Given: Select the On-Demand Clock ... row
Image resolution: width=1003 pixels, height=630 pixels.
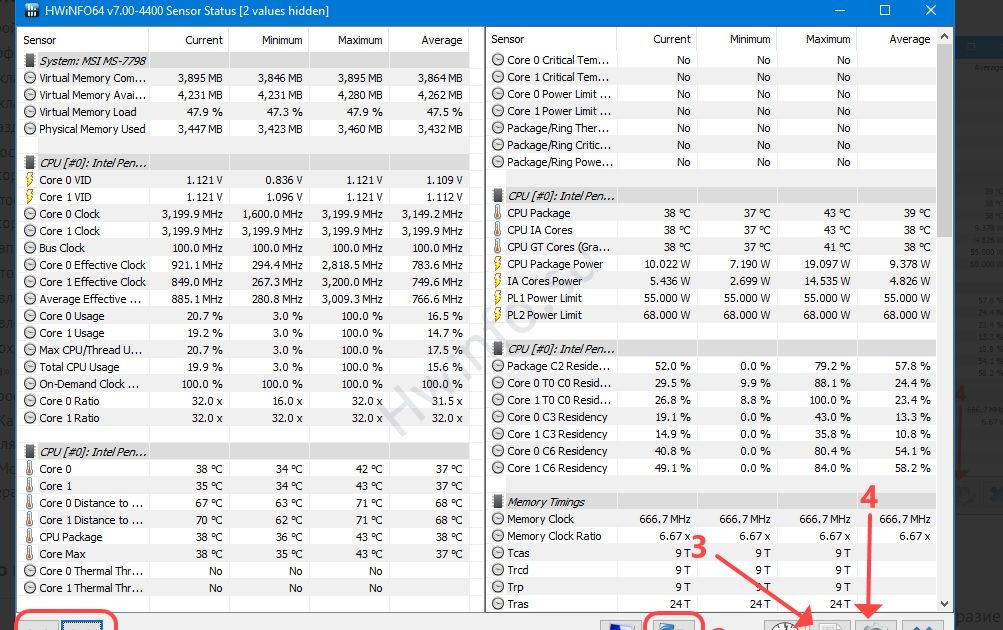Looking at the screenshot, I should pyautogui.click(x=246, y=384).
